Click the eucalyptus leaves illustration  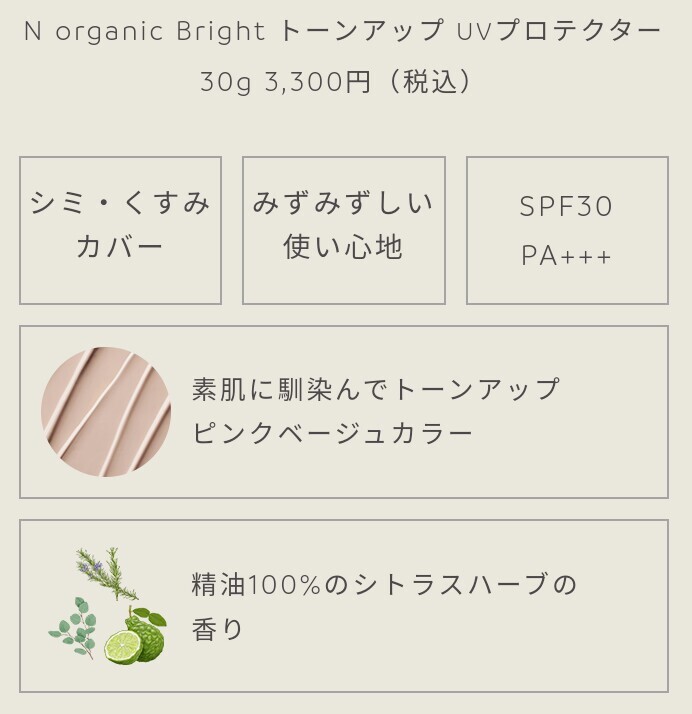click(x=73, y=627)
